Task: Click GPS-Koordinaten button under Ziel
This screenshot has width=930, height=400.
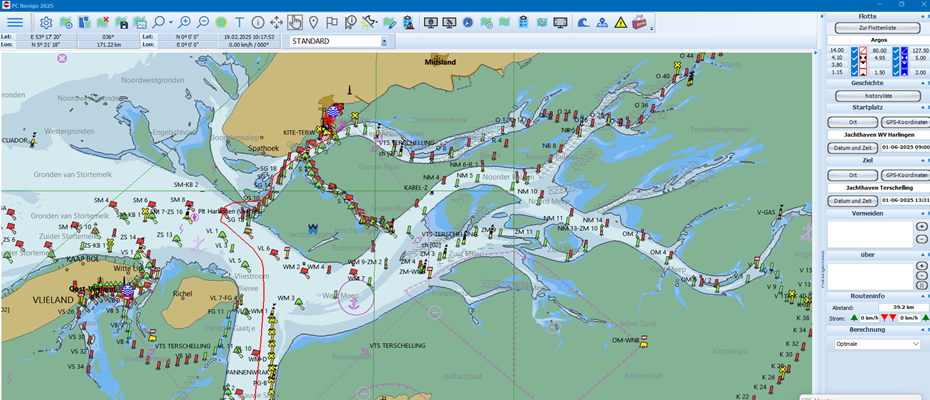Action: click(905, 175)
